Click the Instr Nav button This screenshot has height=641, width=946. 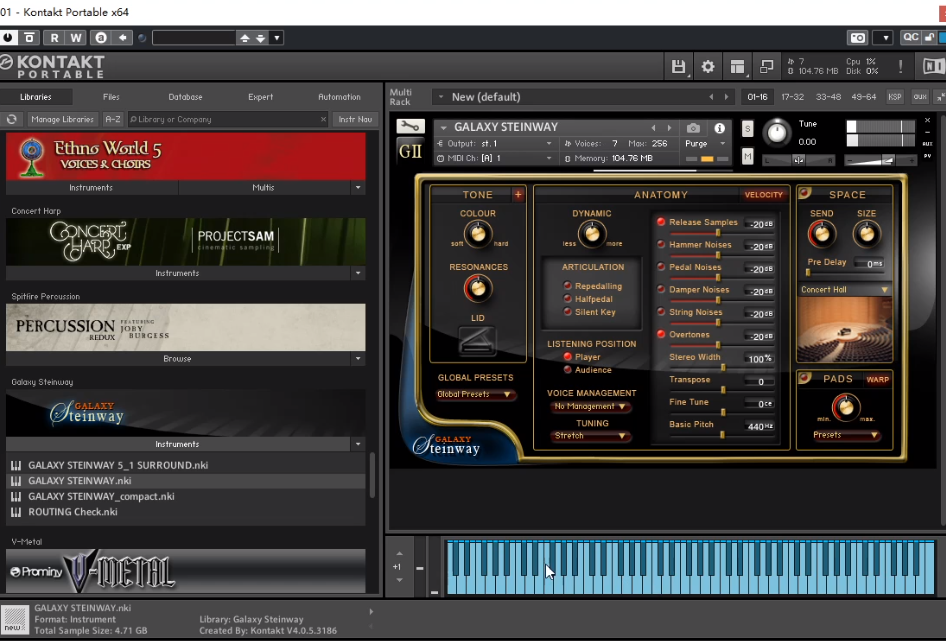[x=355, y=120]
